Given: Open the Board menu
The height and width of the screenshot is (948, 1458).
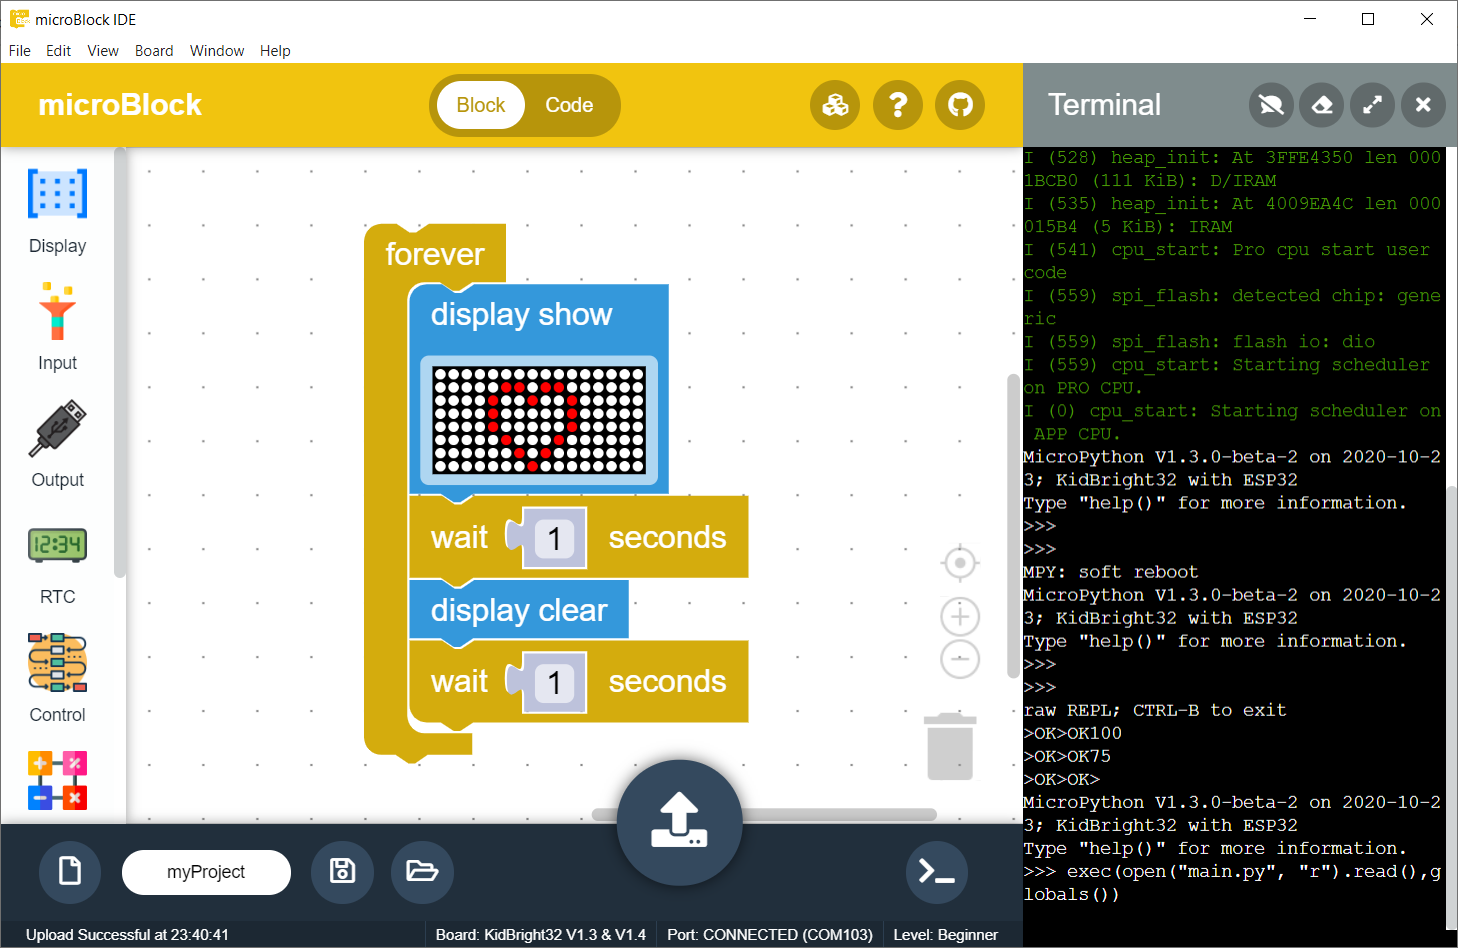Looking at the screenshot, I should click(x=154, y=51).
